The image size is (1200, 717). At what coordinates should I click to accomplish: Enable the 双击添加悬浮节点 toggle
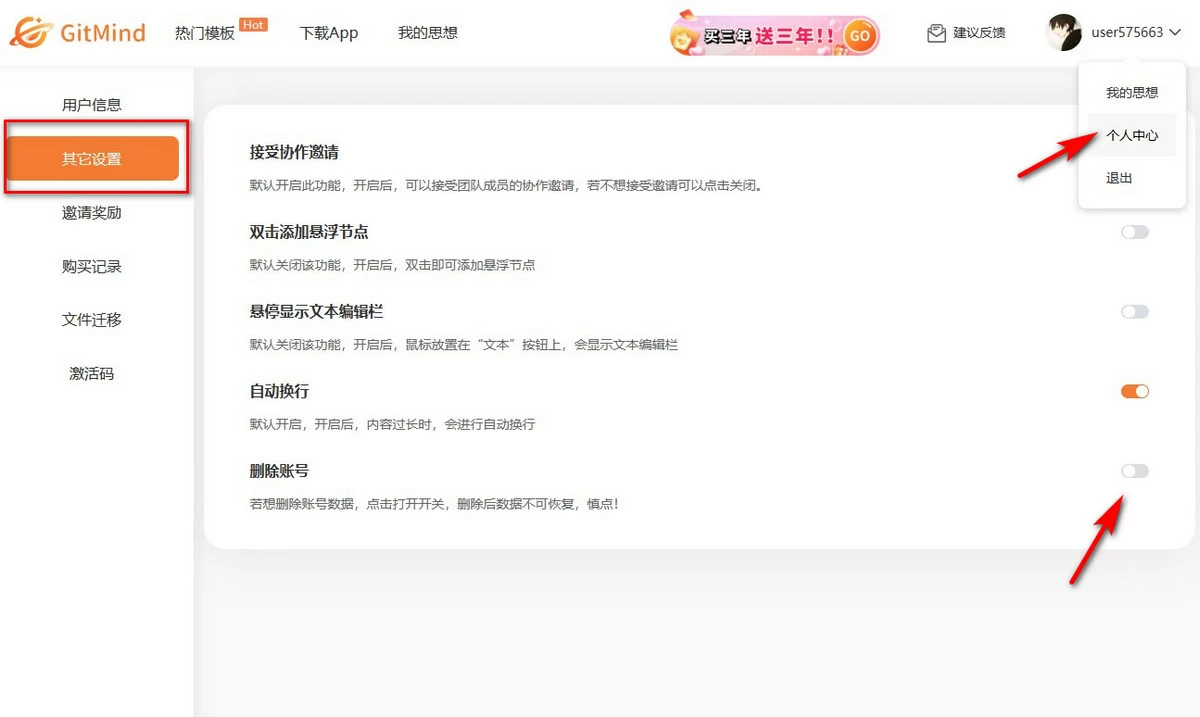tap(1135, 232)
